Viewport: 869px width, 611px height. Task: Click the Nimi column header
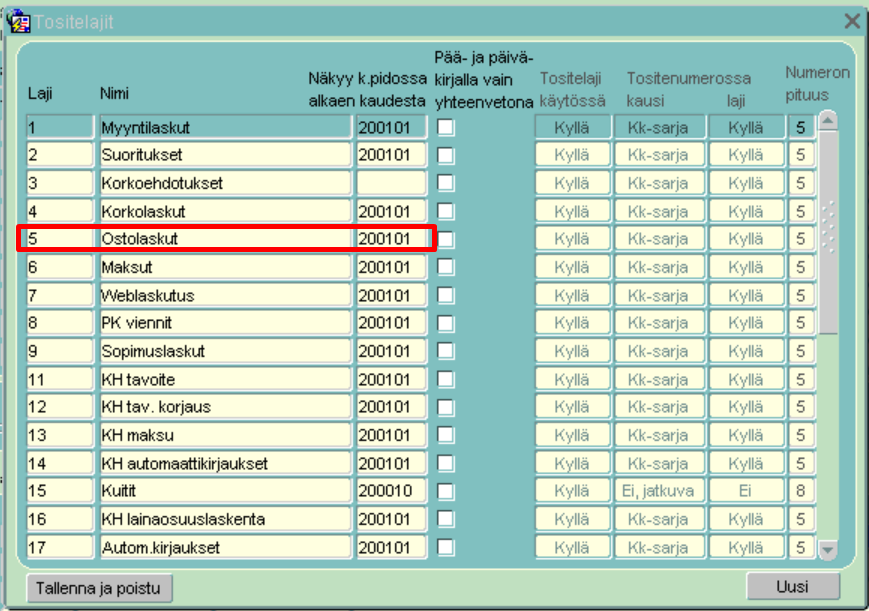pyautogui.click(x=115, y=93)
